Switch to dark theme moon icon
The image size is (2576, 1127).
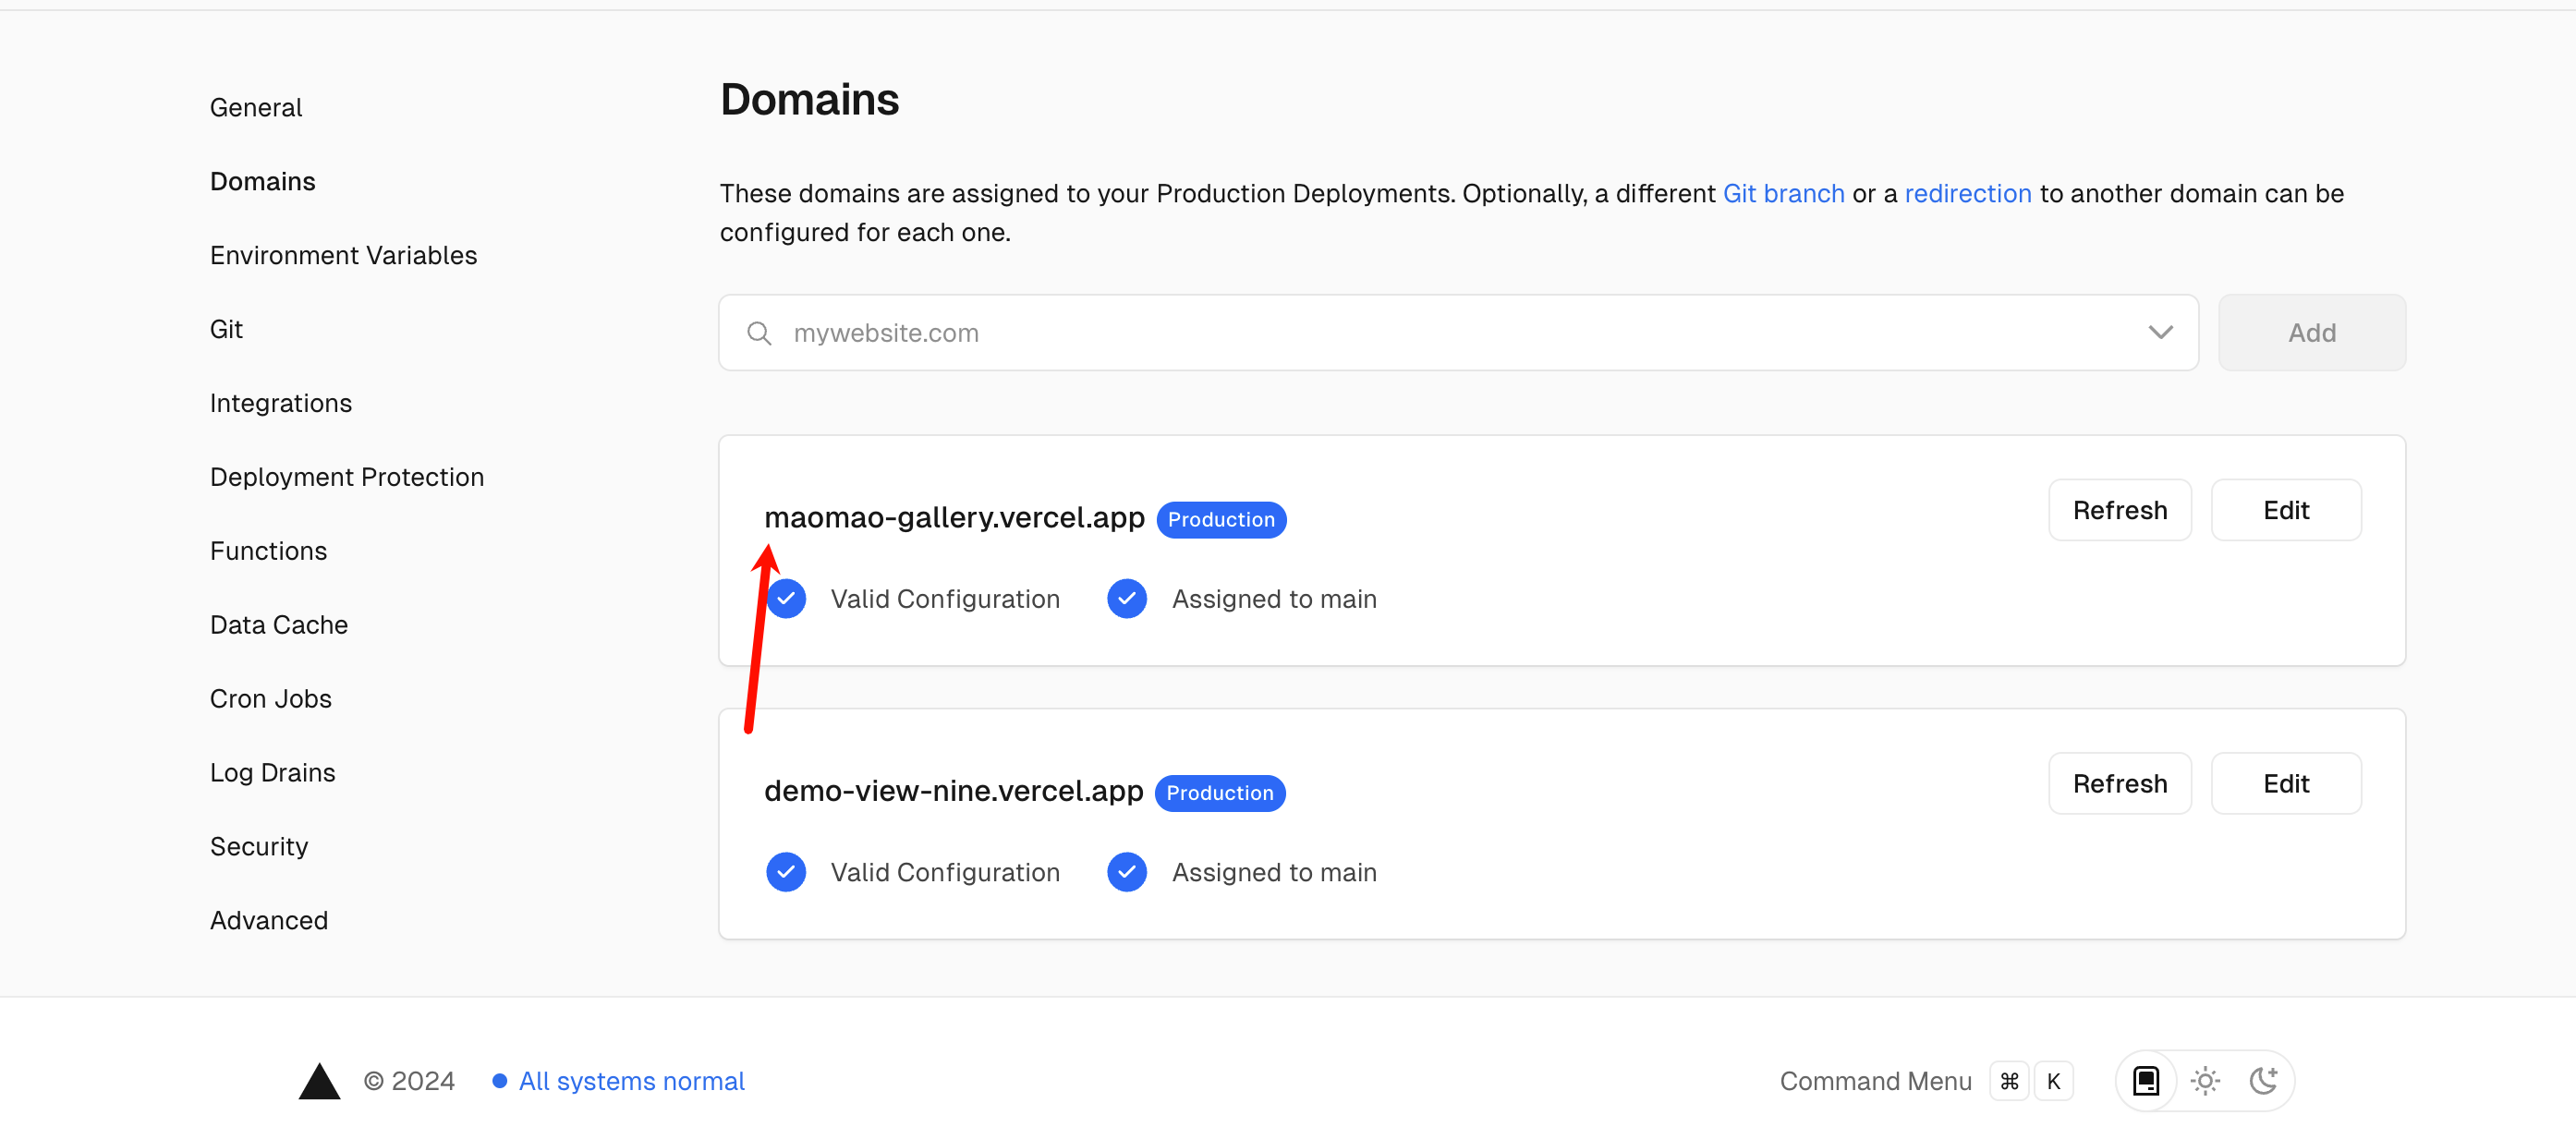(x=2263, y=1081)
